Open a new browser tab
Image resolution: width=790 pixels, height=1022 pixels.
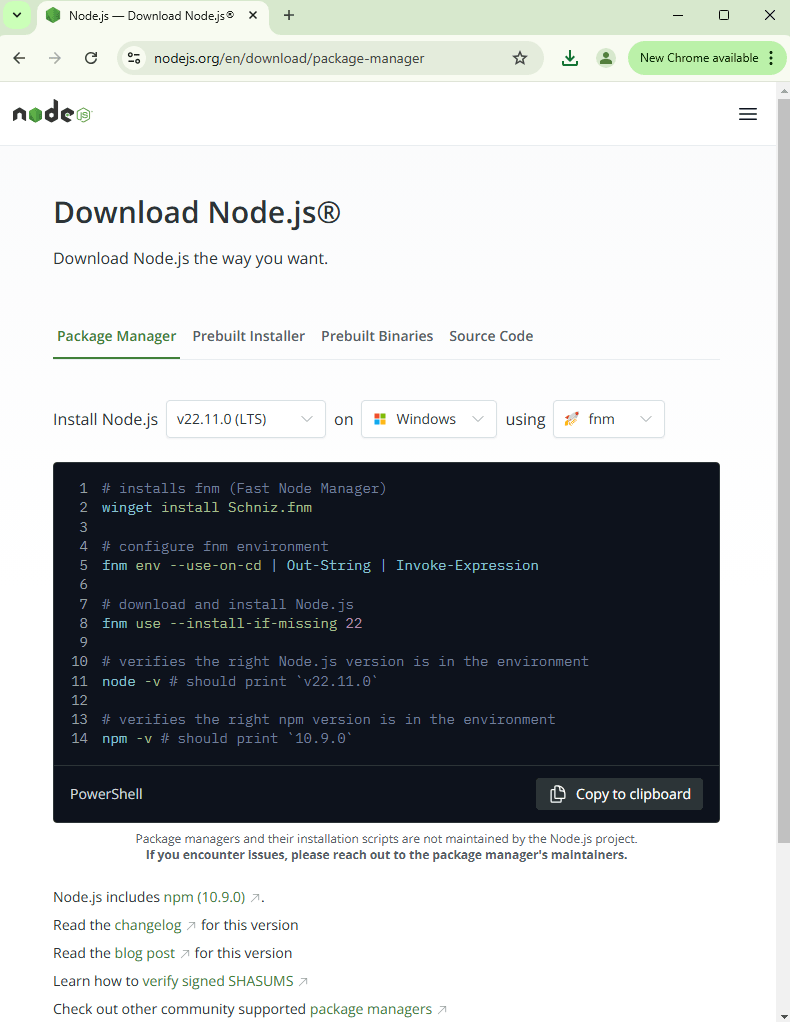289,15
